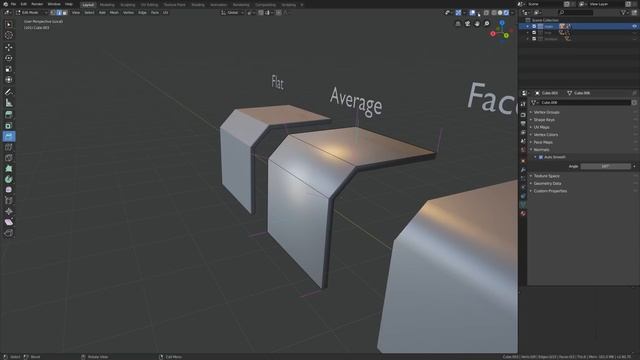The height and width of the screenshot is (360, 640).
Task: Switch to wireframe viewport shading
Action: coord(493,13)
